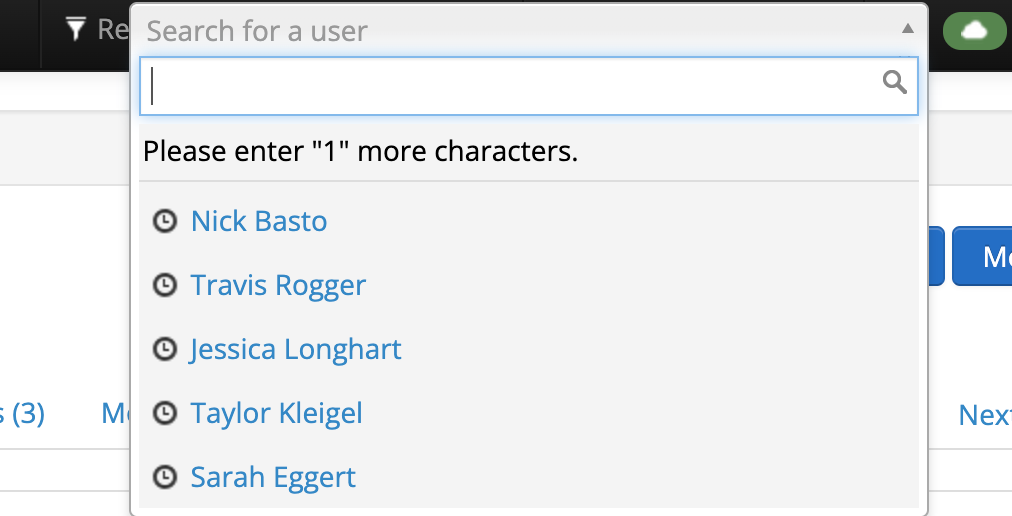Image resolution: width=1012 pixels, height=516 pixels.
Task: Click the blue button behind dropdown edge
Action: 936,256
